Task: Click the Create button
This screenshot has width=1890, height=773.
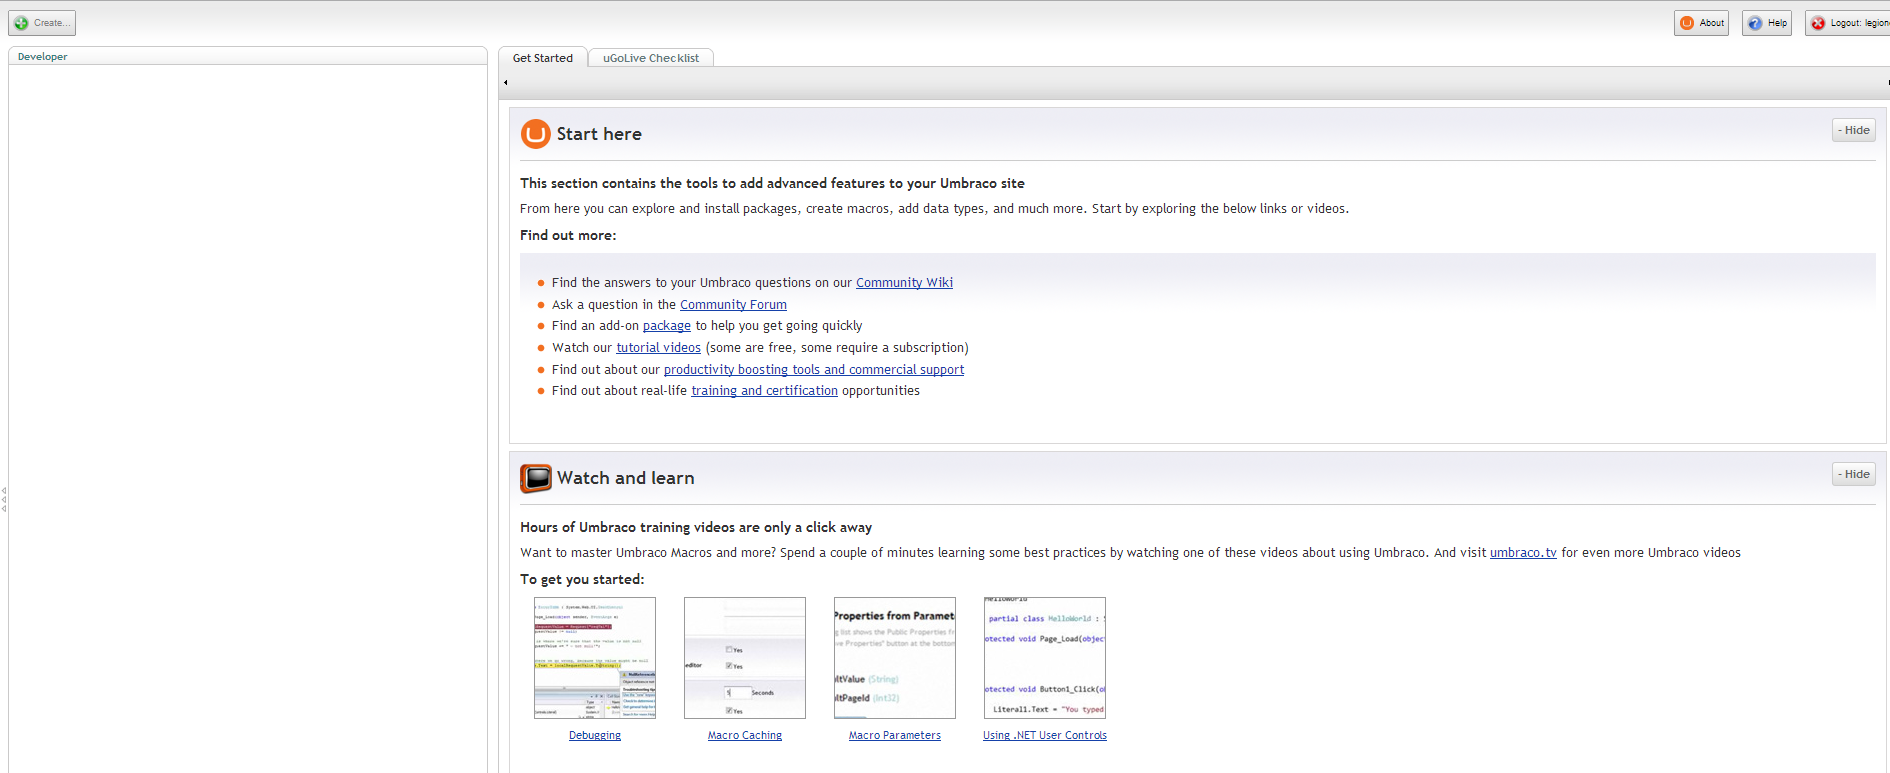Action: pos(42,23)
